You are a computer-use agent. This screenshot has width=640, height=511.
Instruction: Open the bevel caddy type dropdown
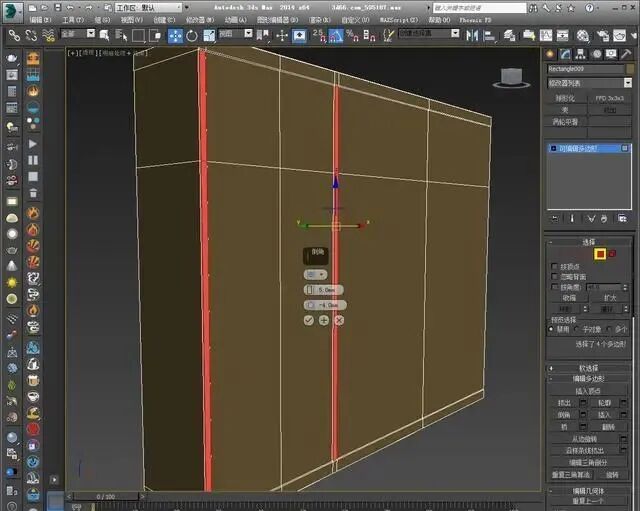pyautogui.click(x=315, y=275)
